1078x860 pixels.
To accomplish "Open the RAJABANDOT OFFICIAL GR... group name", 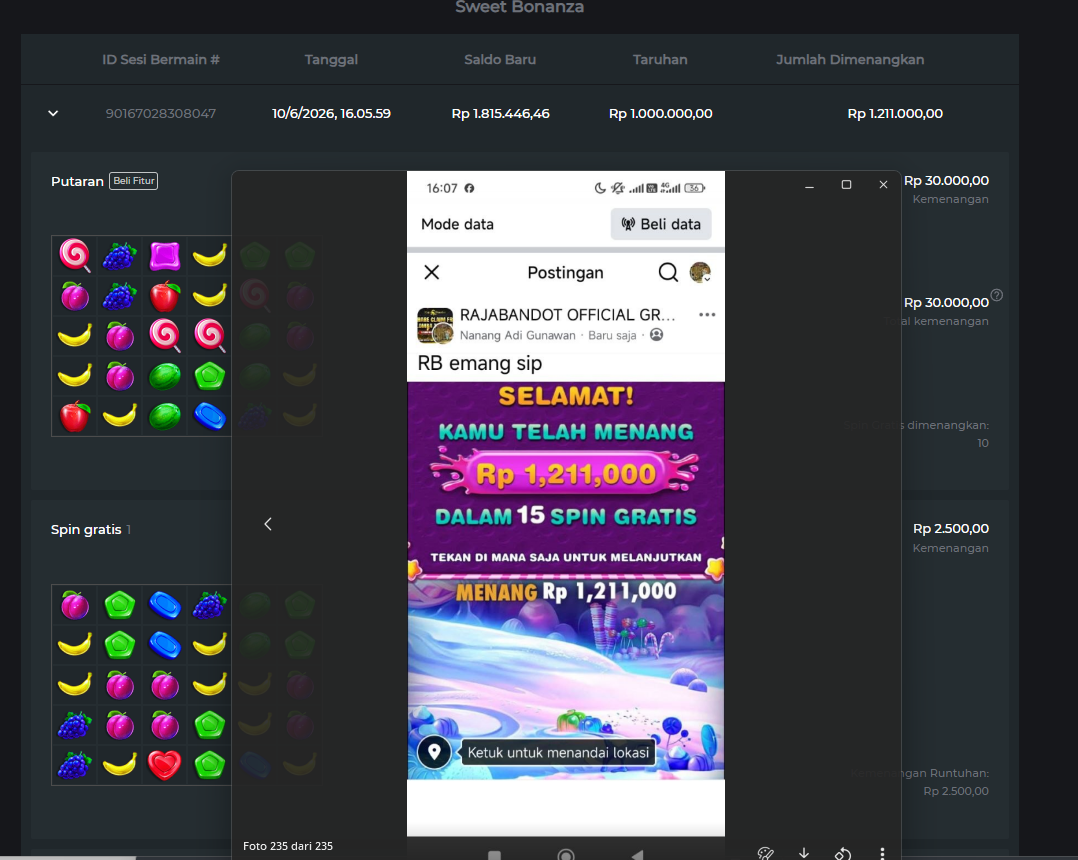I will pyautogui.click(x=567, y=315).
